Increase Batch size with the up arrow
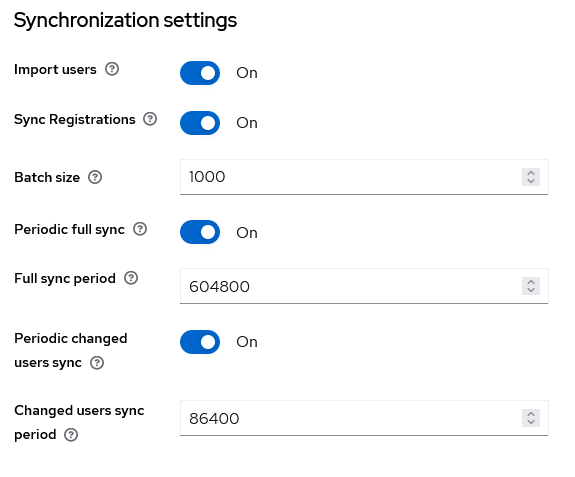Image resolution: width=575 pixels, height=477 pixels. point(531,173)
